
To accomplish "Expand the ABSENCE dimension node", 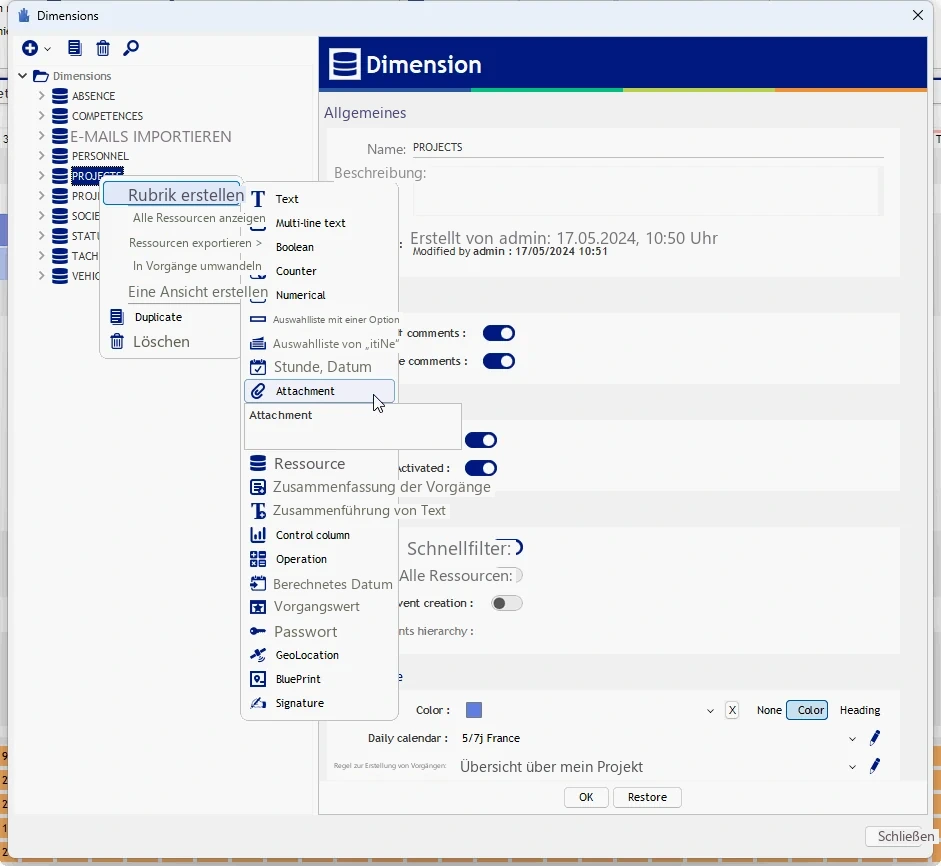I will pos(41,95).
